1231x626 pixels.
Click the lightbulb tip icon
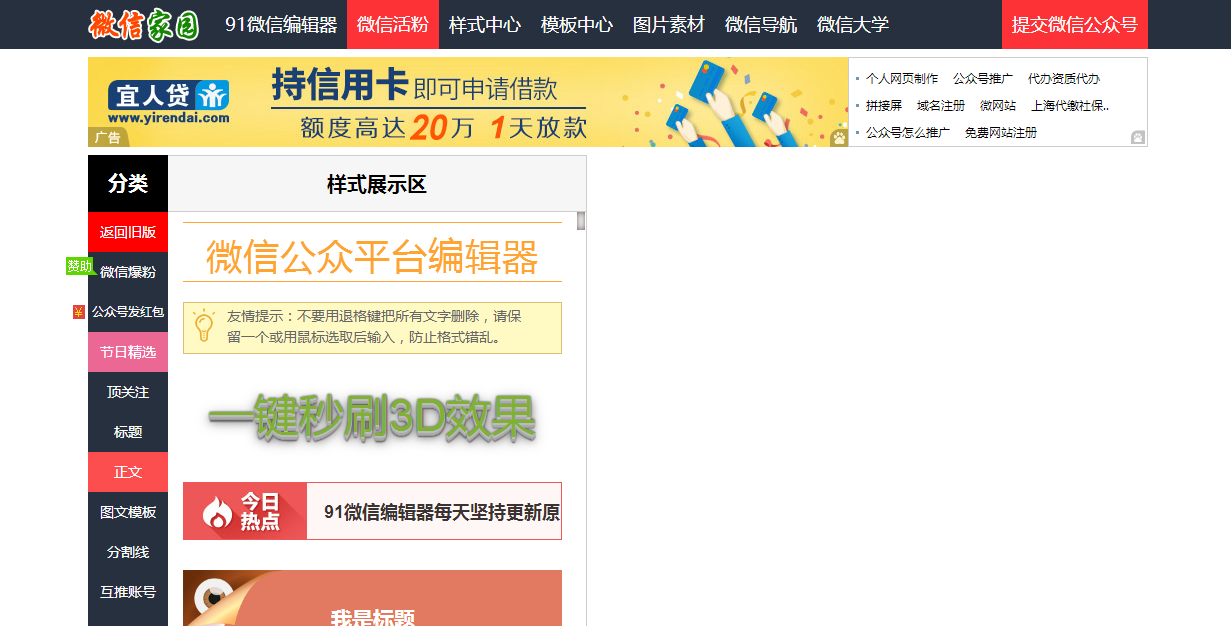tap(203, 326)
